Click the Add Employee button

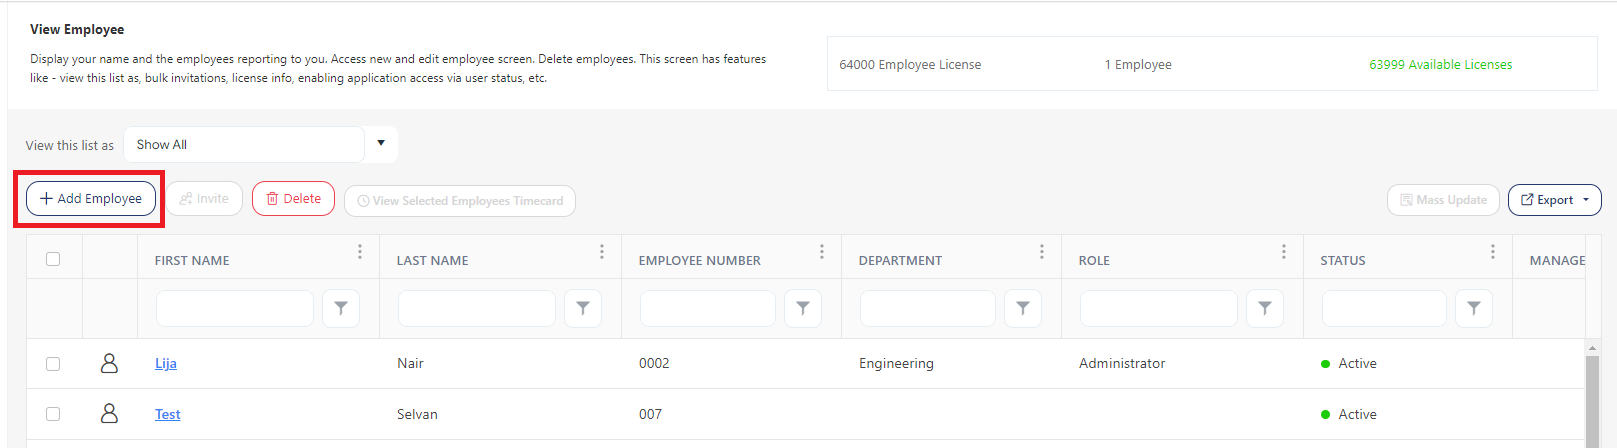(x=91, y=198)
